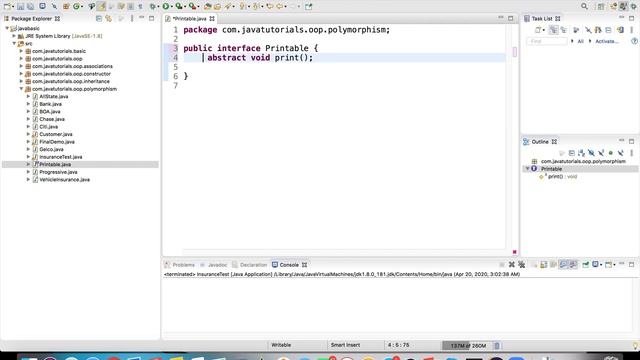Expand com.javatutorials.basic package
Screen dimensions: 640x360
pos(21,51)
